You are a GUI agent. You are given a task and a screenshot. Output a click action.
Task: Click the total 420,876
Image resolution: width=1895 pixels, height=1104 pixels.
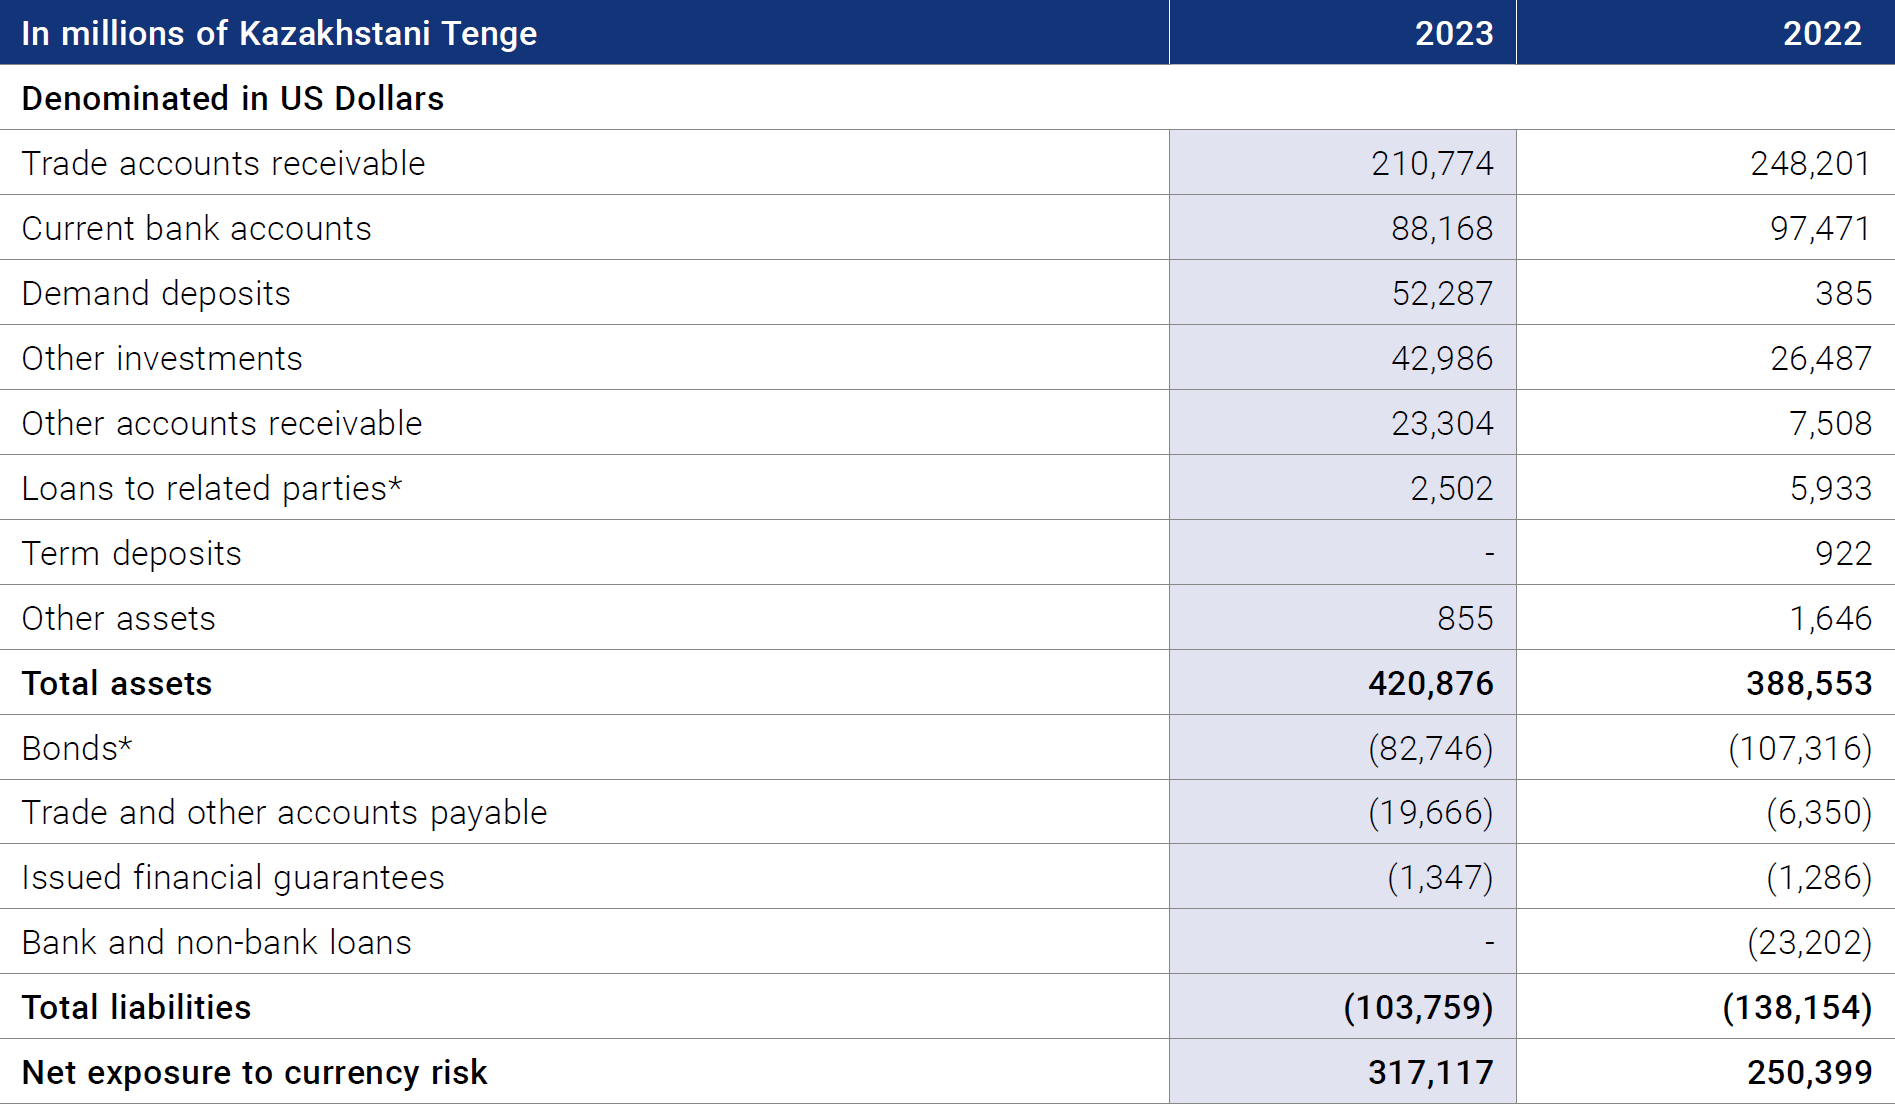pos(1431,684)
